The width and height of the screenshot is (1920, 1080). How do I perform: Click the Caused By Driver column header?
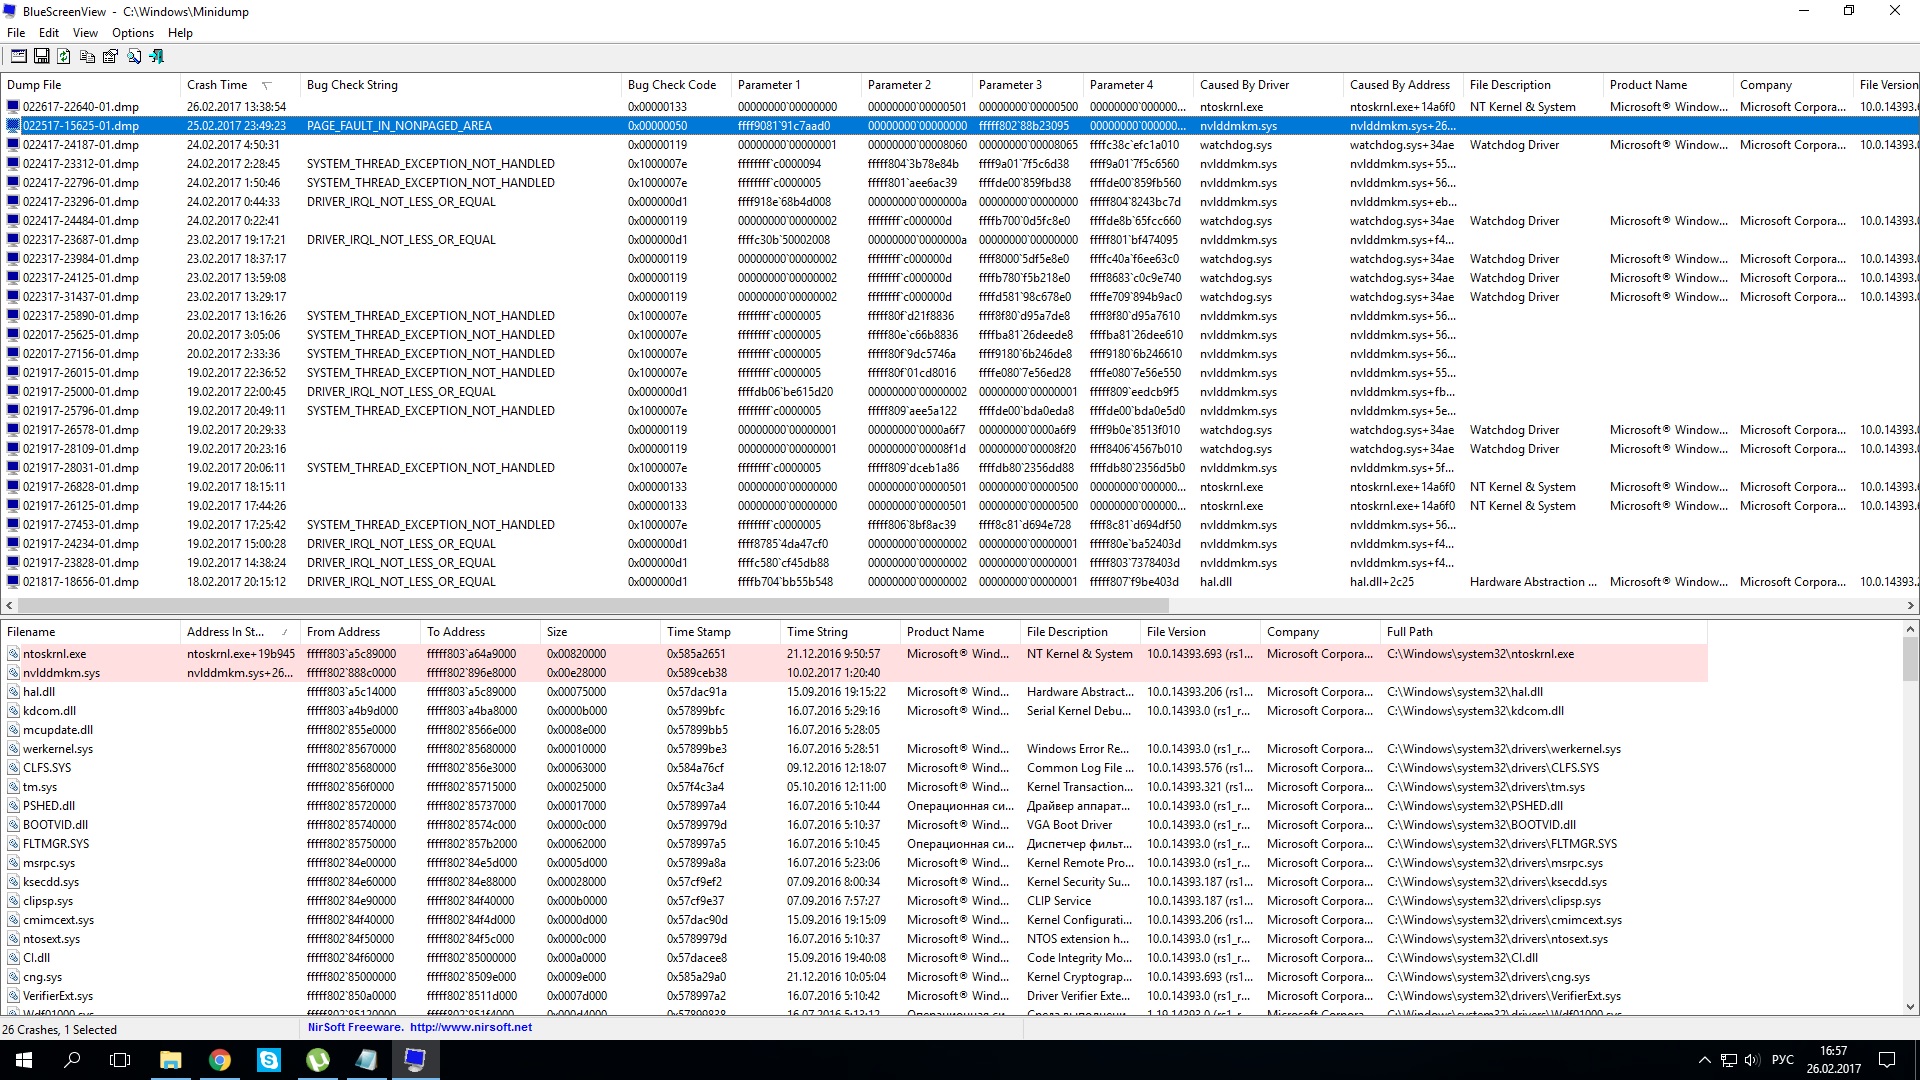1244,85
